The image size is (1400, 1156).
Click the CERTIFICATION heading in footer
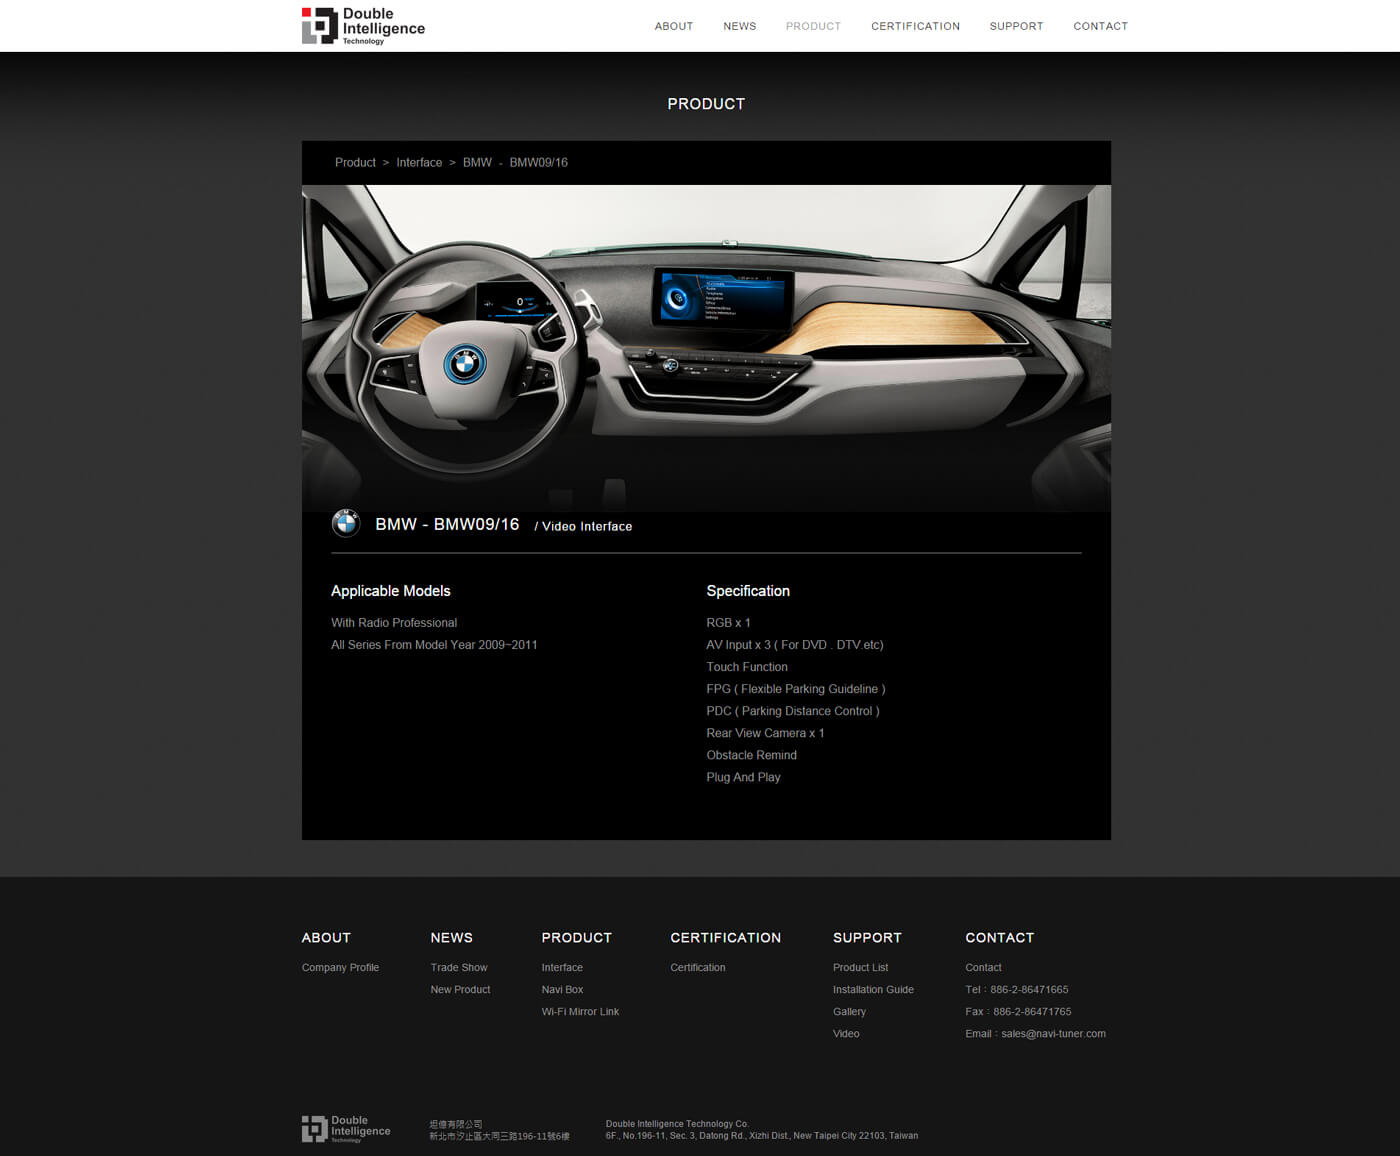[x=725, y=938]
